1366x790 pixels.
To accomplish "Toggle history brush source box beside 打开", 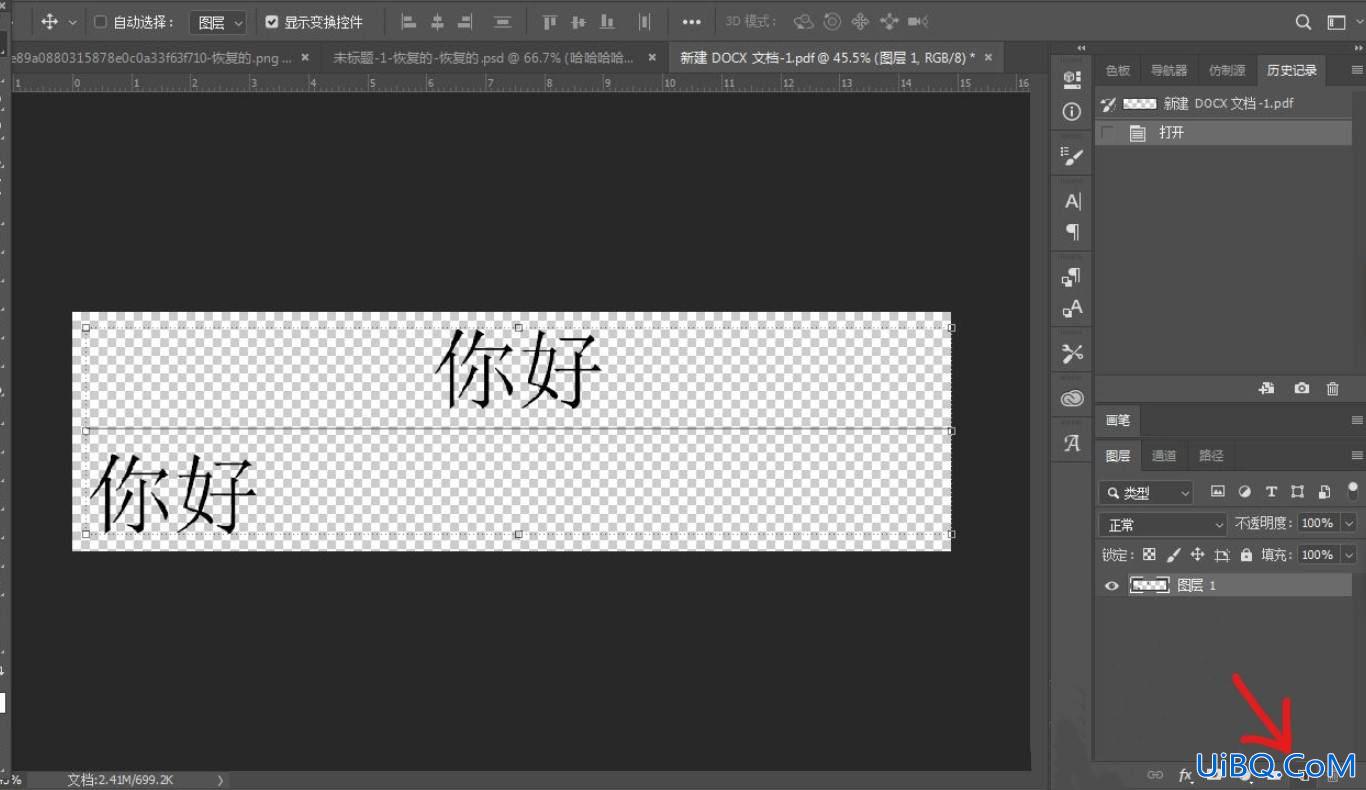I will tap(1107, 132).
